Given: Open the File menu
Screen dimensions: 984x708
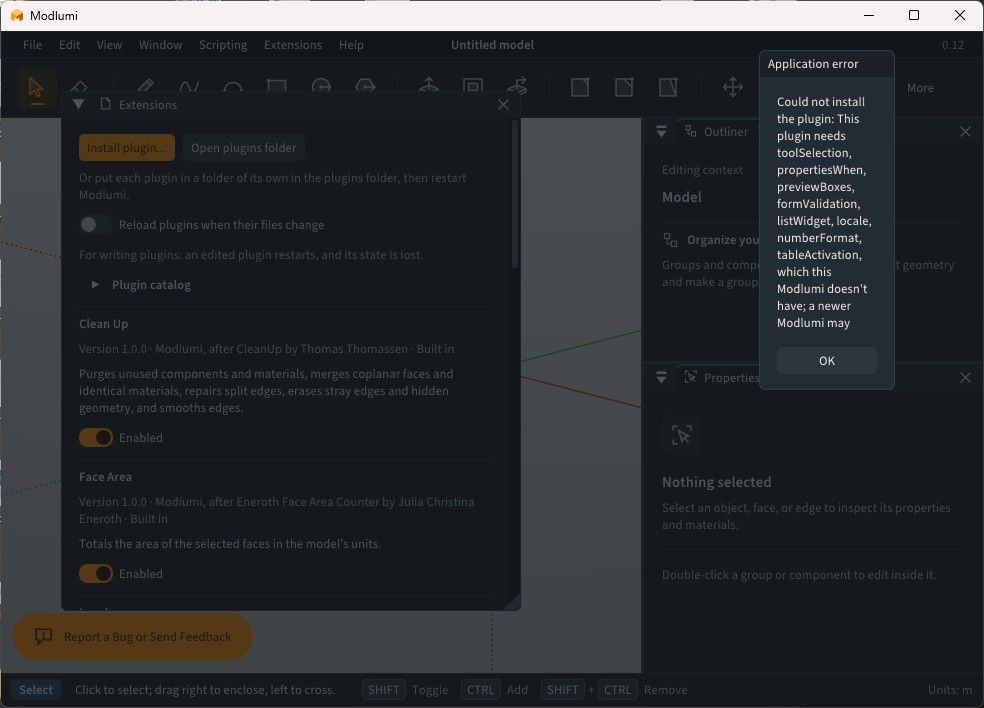Looking at the screenshot, I should coord(33,45).
